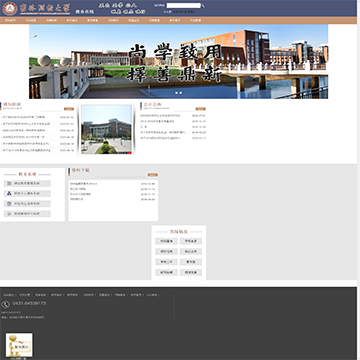
Task: Click the 尚学致用 campus banner image
Action: 178,61
